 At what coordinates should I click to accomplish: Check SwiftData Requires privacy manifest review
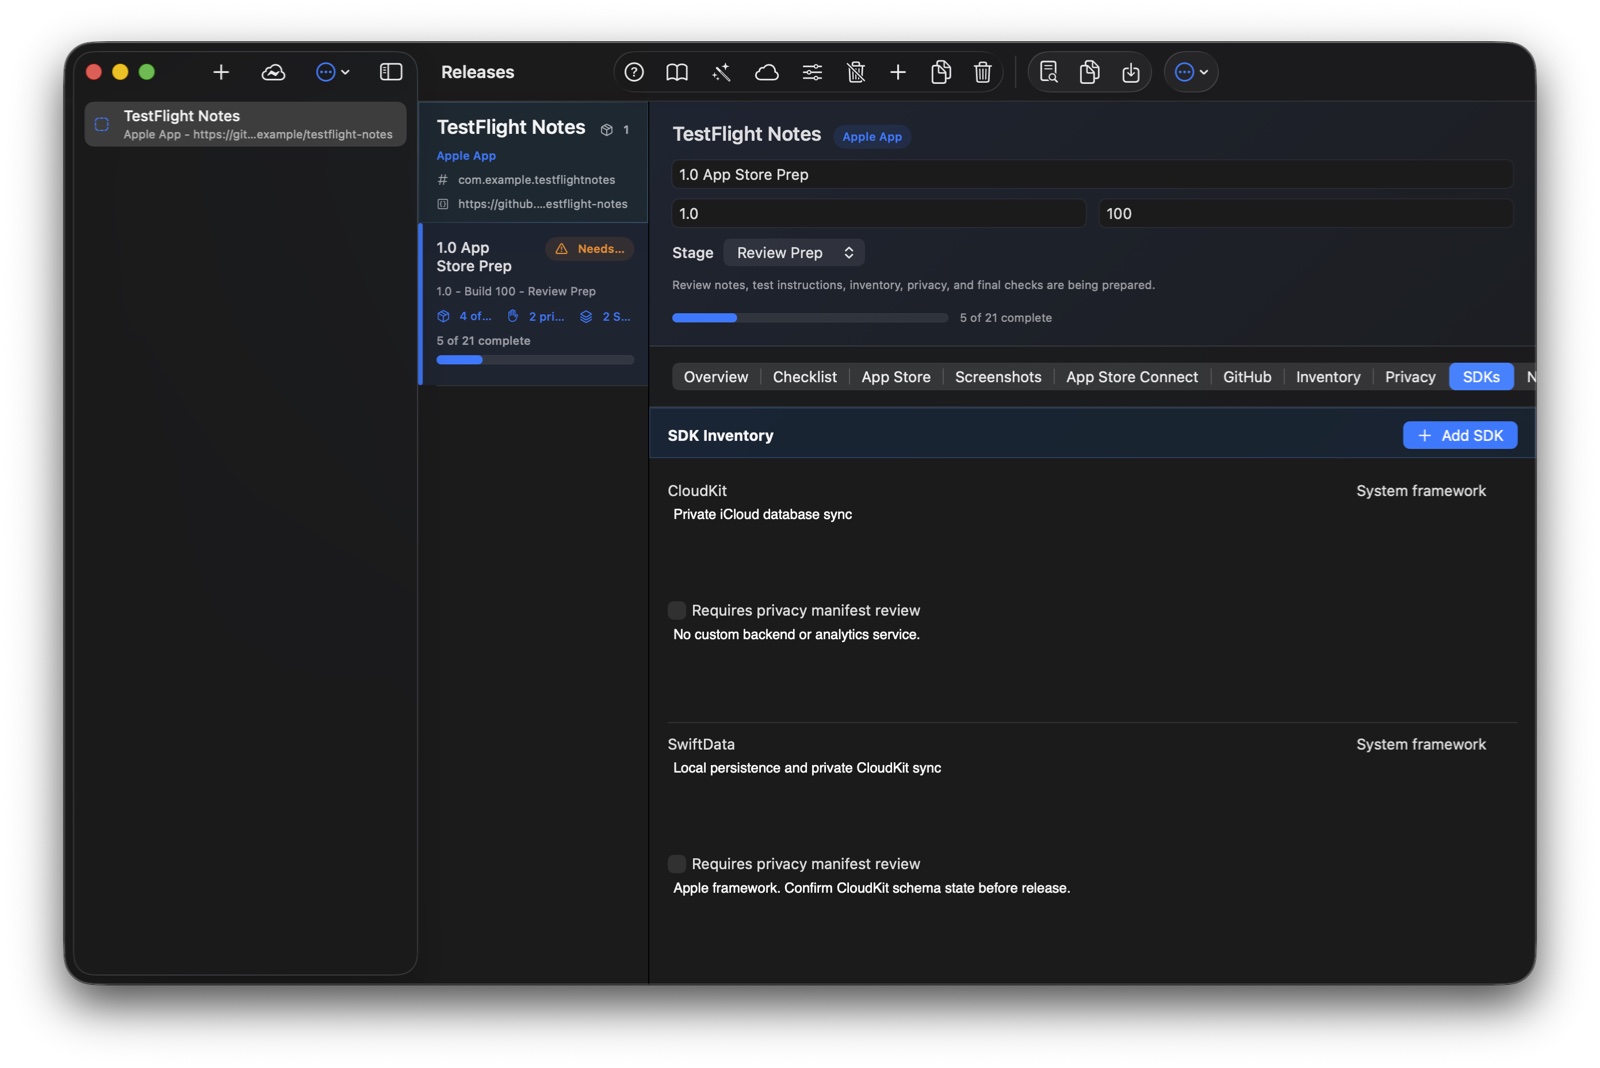click(x=677, y=864)
